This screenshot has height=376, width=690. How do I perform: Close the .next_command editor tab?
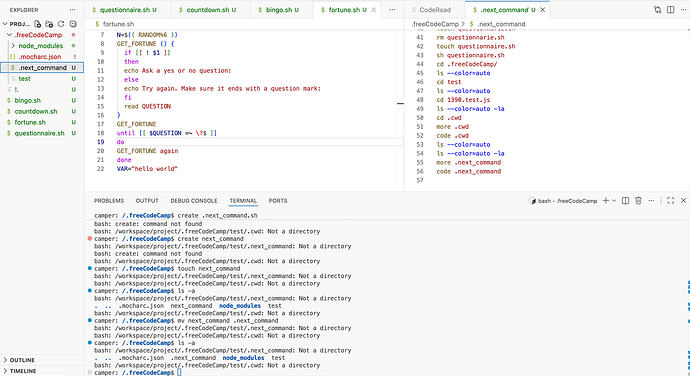[x=543, y=10]
